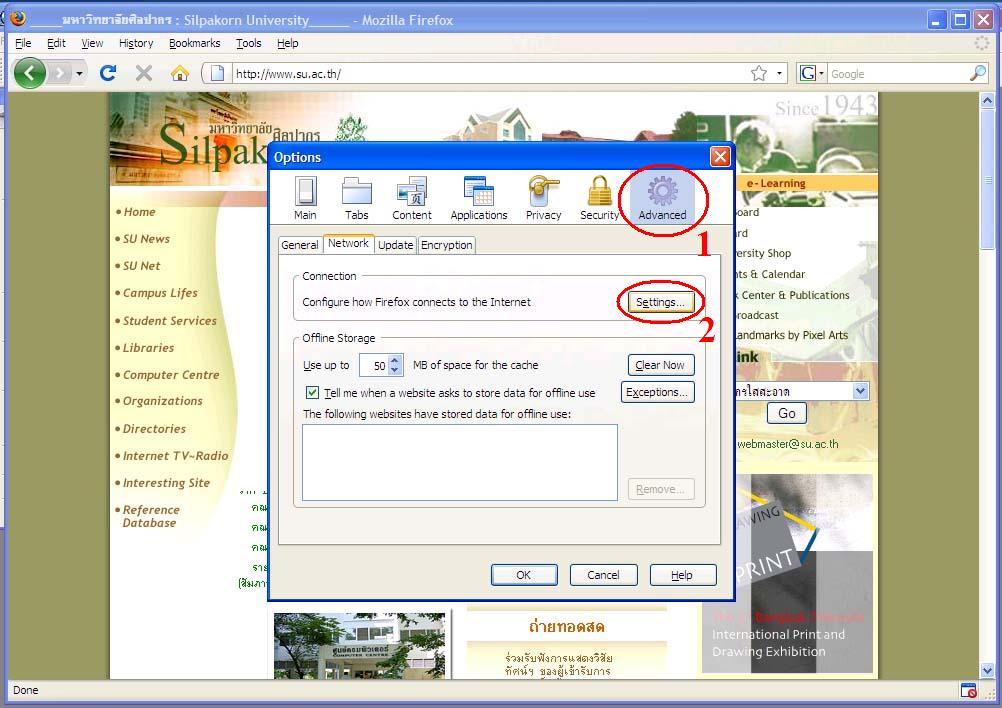The image size is (1002, 708).
Task: Click inside the Google search field
Action: click(898, 73)
